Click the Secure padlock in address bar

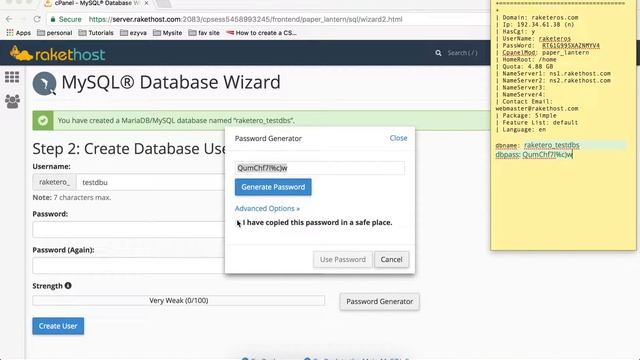[x=53, y=19]
